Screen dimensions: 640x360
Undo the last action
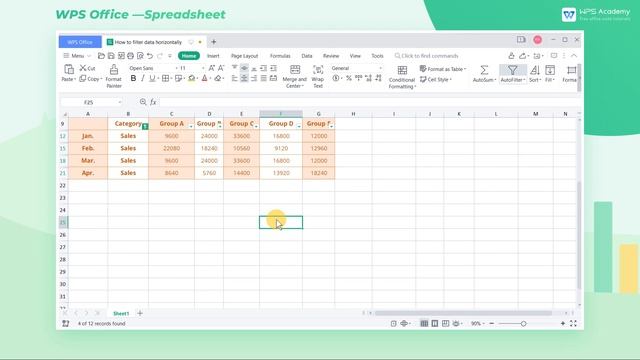[x=150, y=56]
